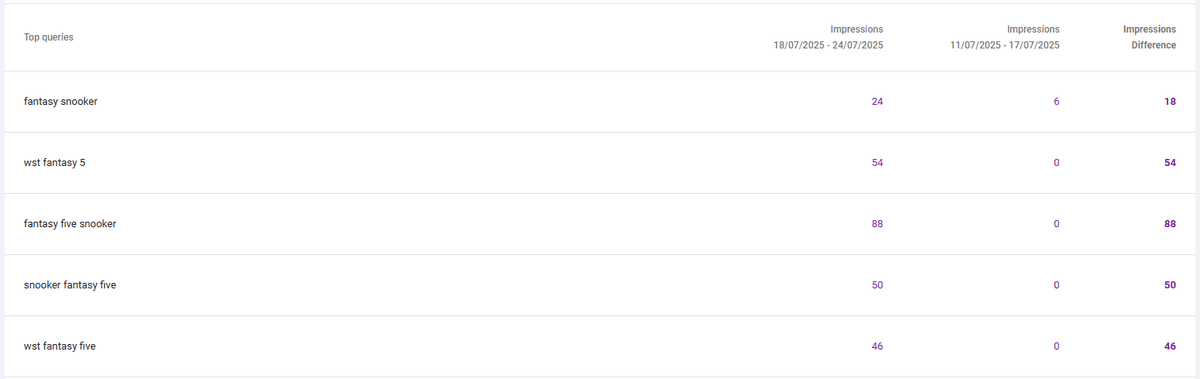Click the 24 impressions value for fantasy snooker

877,102
